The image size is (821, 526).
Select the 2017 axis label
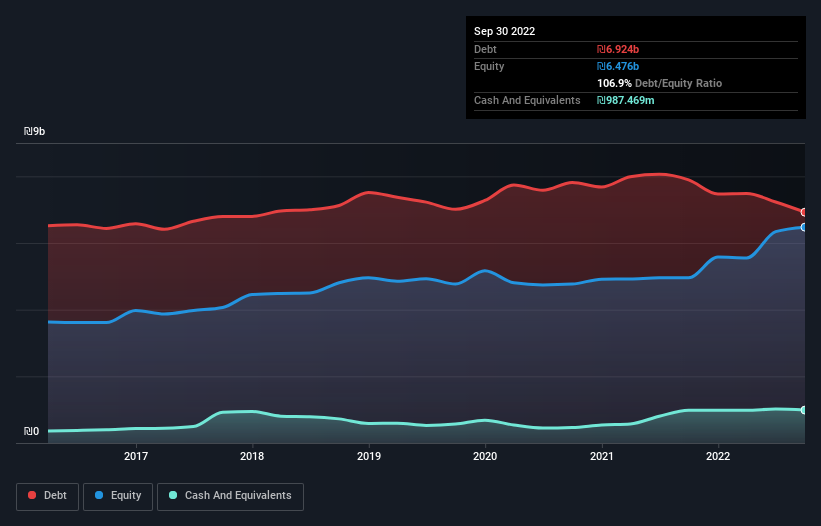(136, 456)
